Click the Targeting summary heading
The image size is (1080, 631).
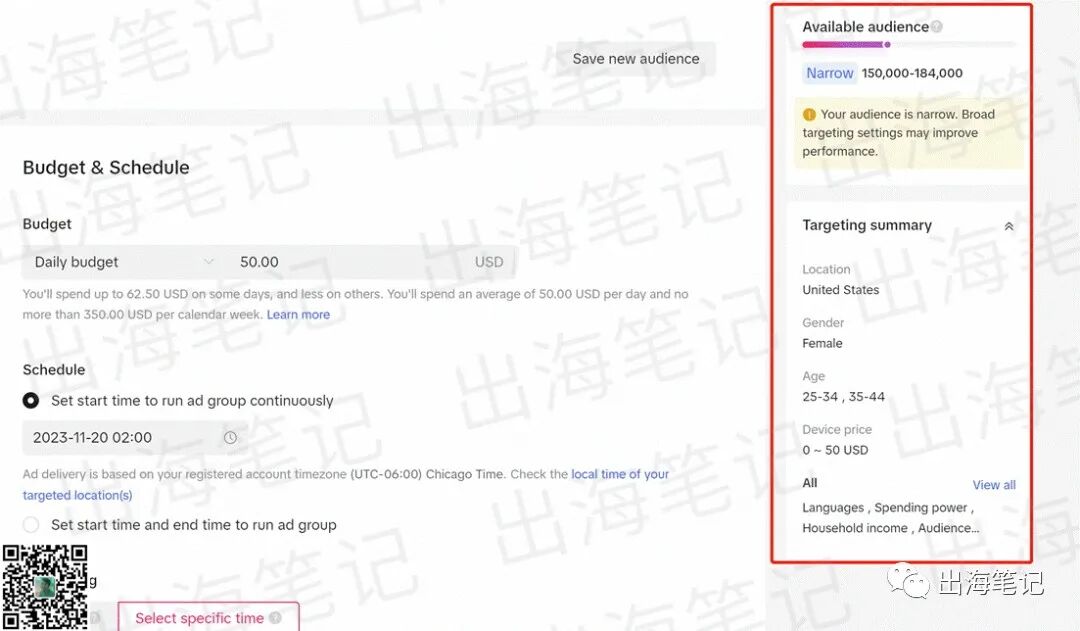point(866,225)
